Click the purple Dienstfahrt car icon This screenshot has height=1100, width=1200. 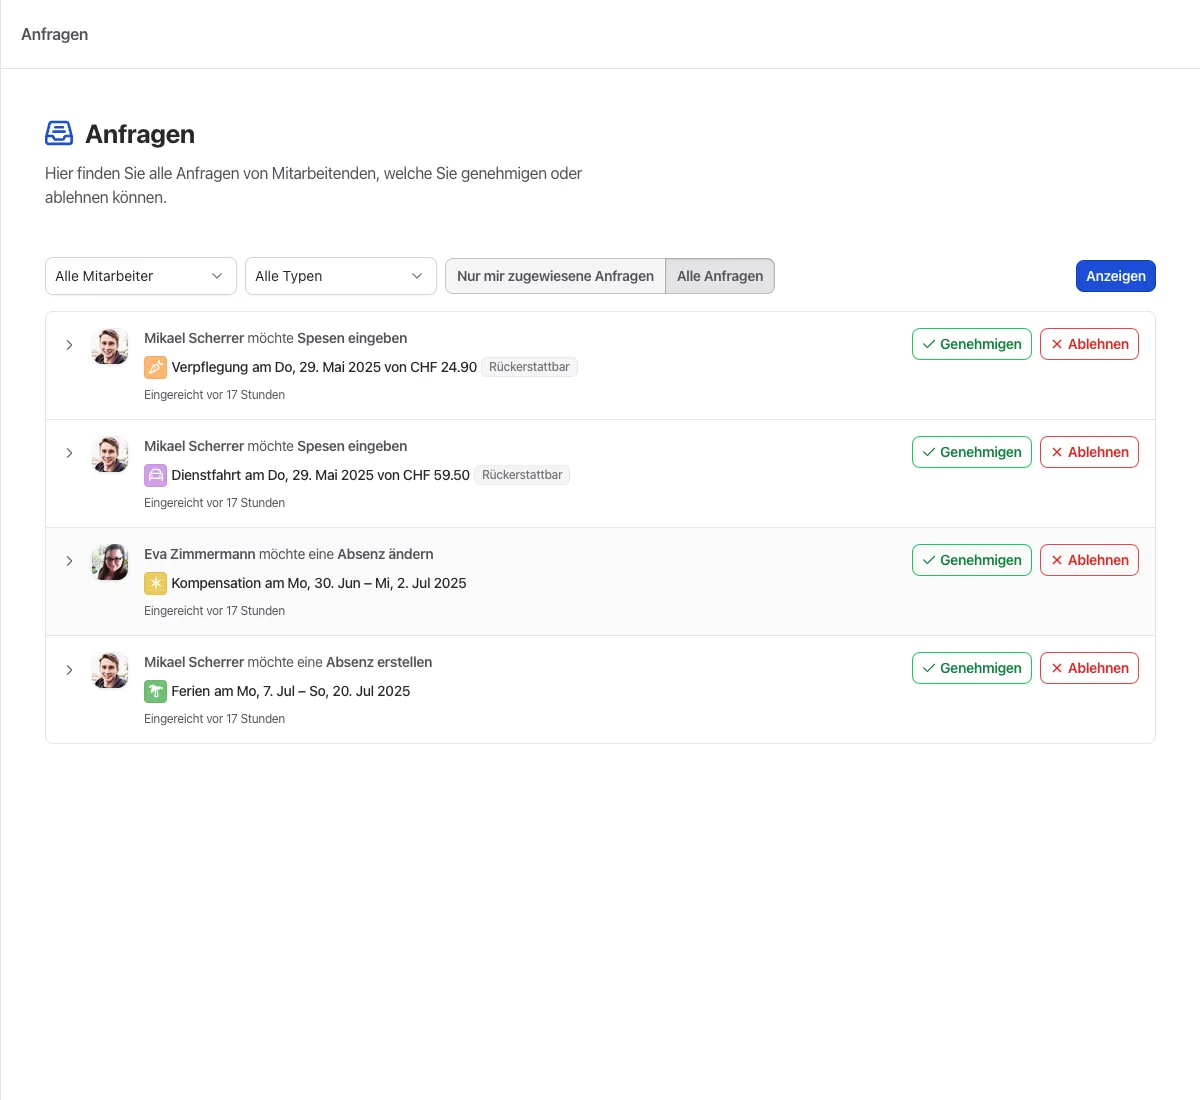coord(155,475)
